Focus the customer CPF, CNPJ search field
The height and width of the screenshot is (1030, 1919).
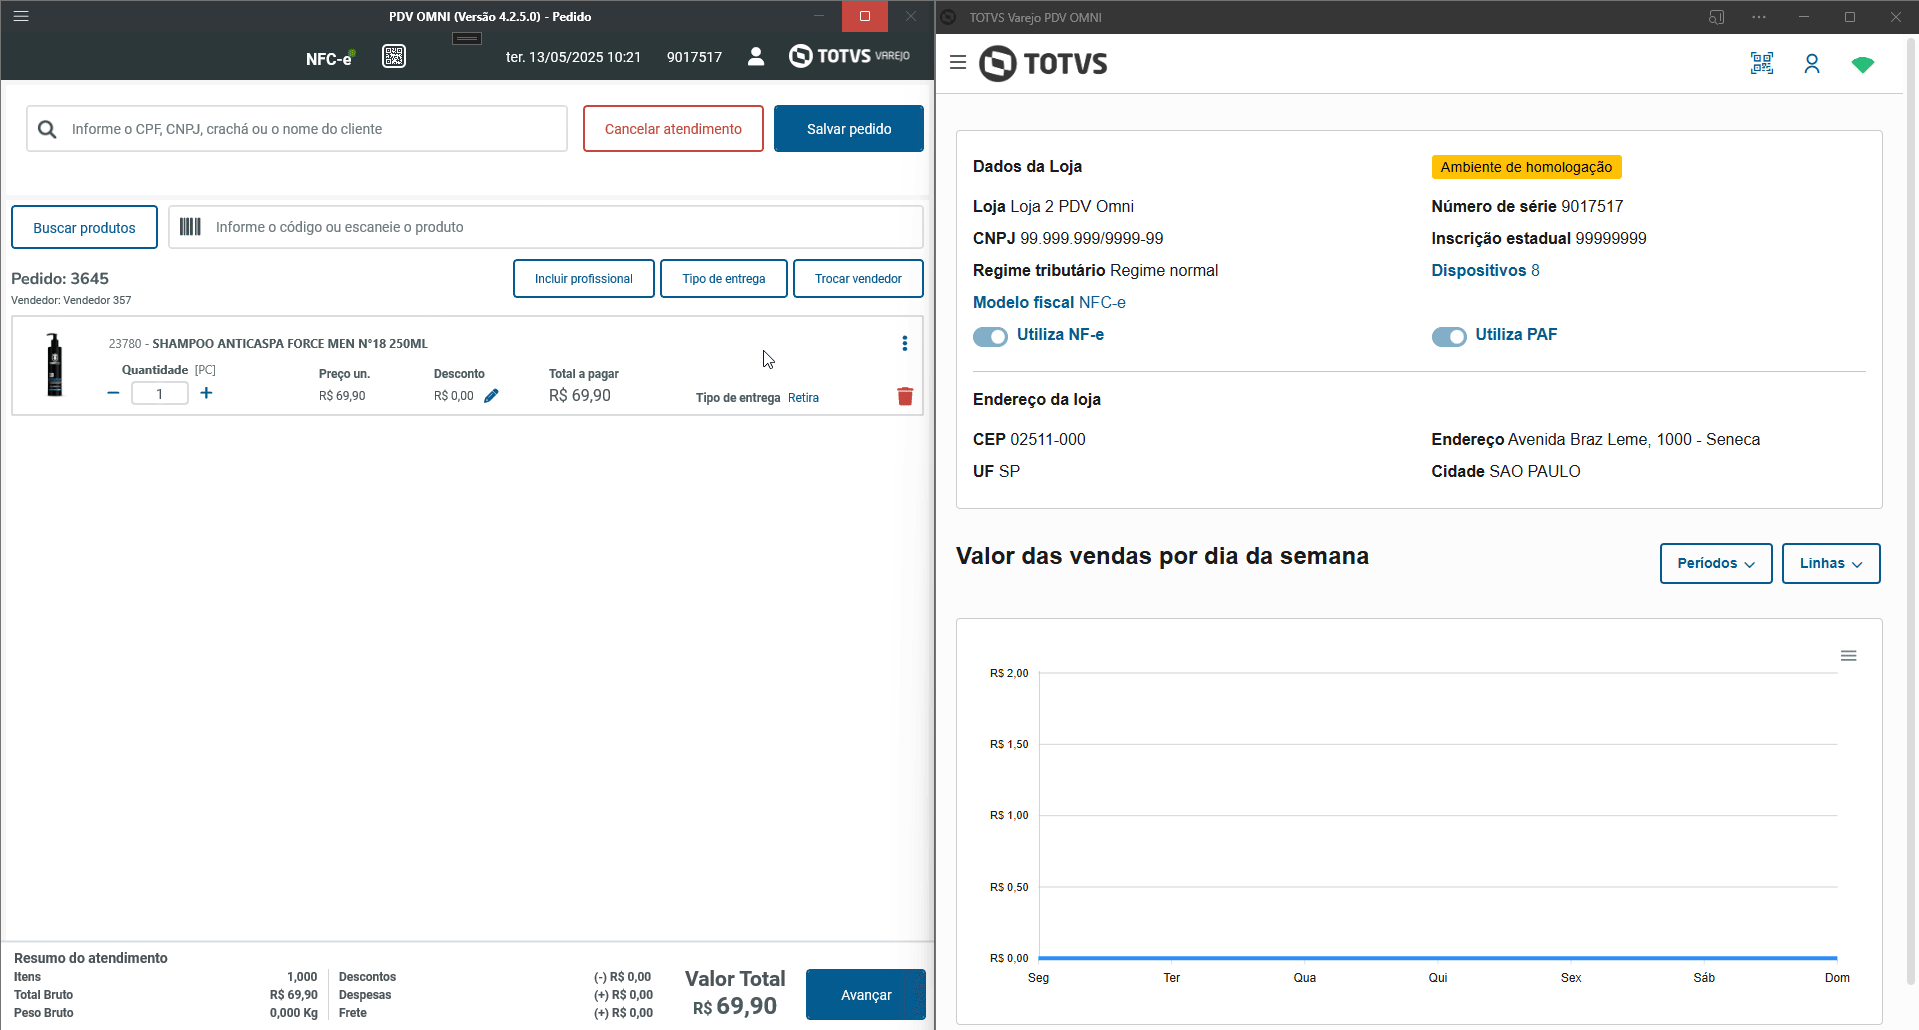click(x=297, y=129)
